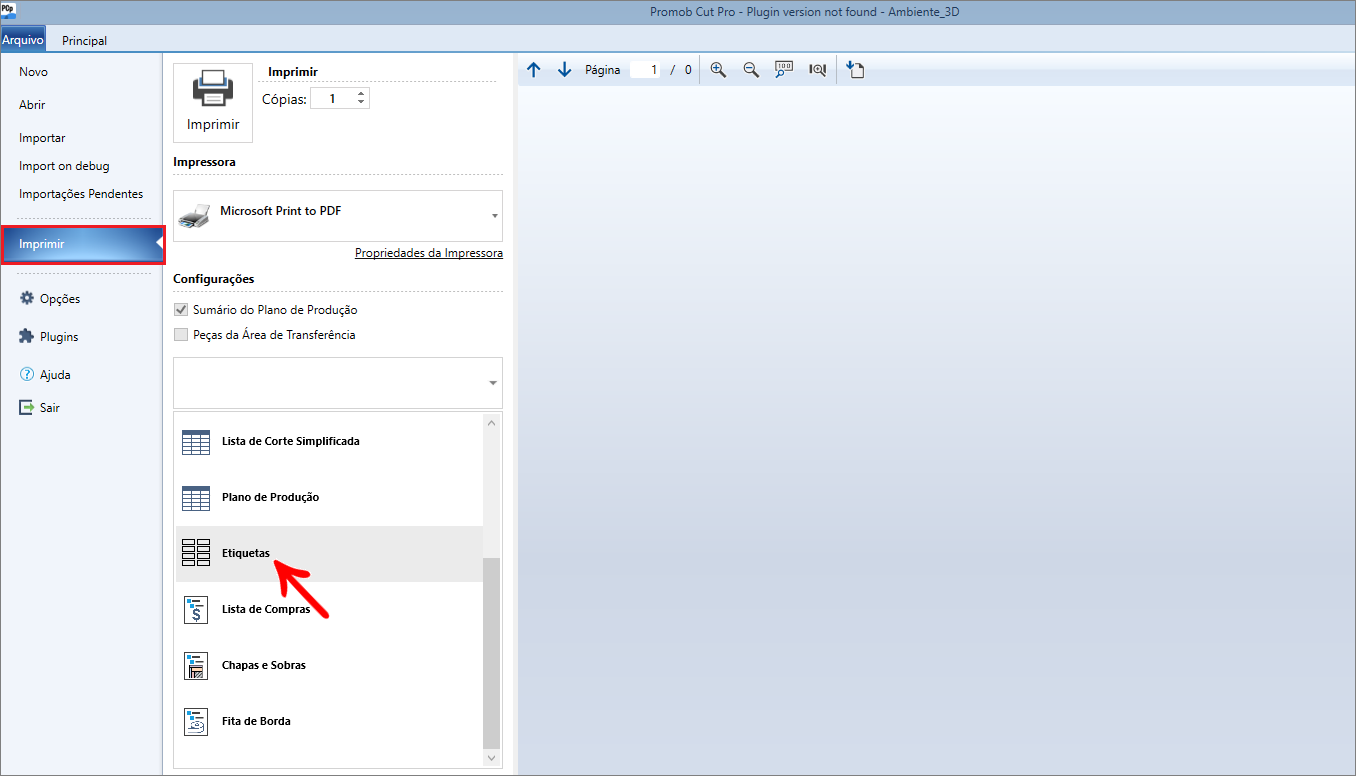The image size is (1356, 776).
Task: Click the large printer Imprimir button
Action: tap(213, 103)
